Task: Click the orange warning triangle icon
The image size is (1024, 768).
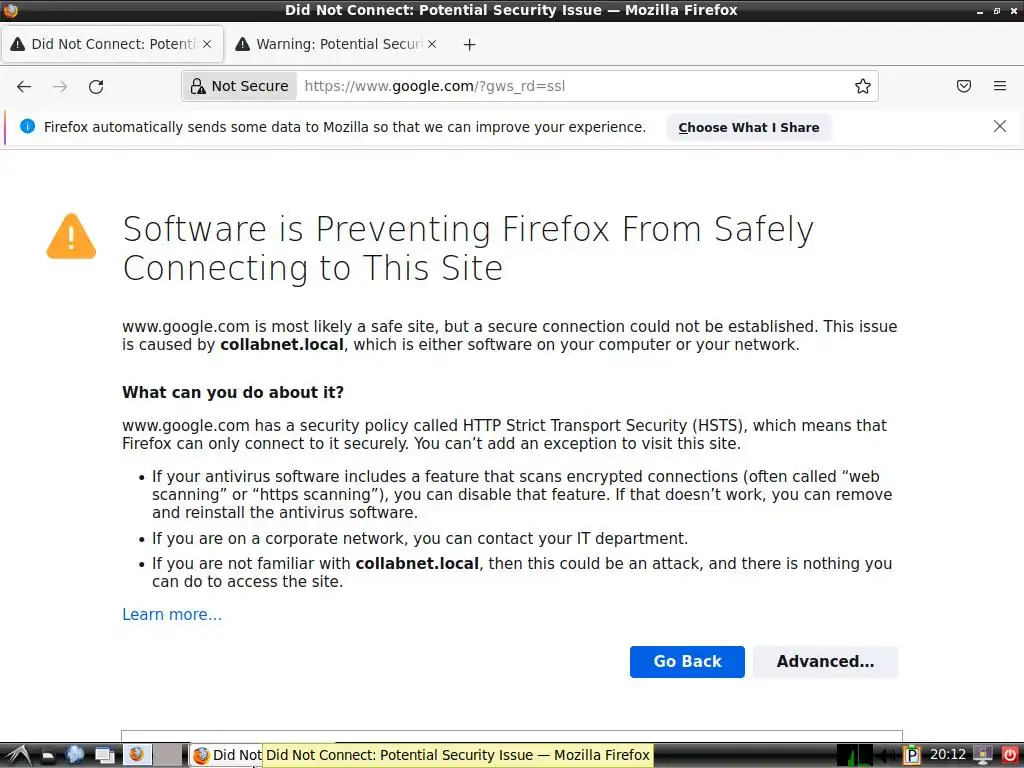Action: click(71, 236)
